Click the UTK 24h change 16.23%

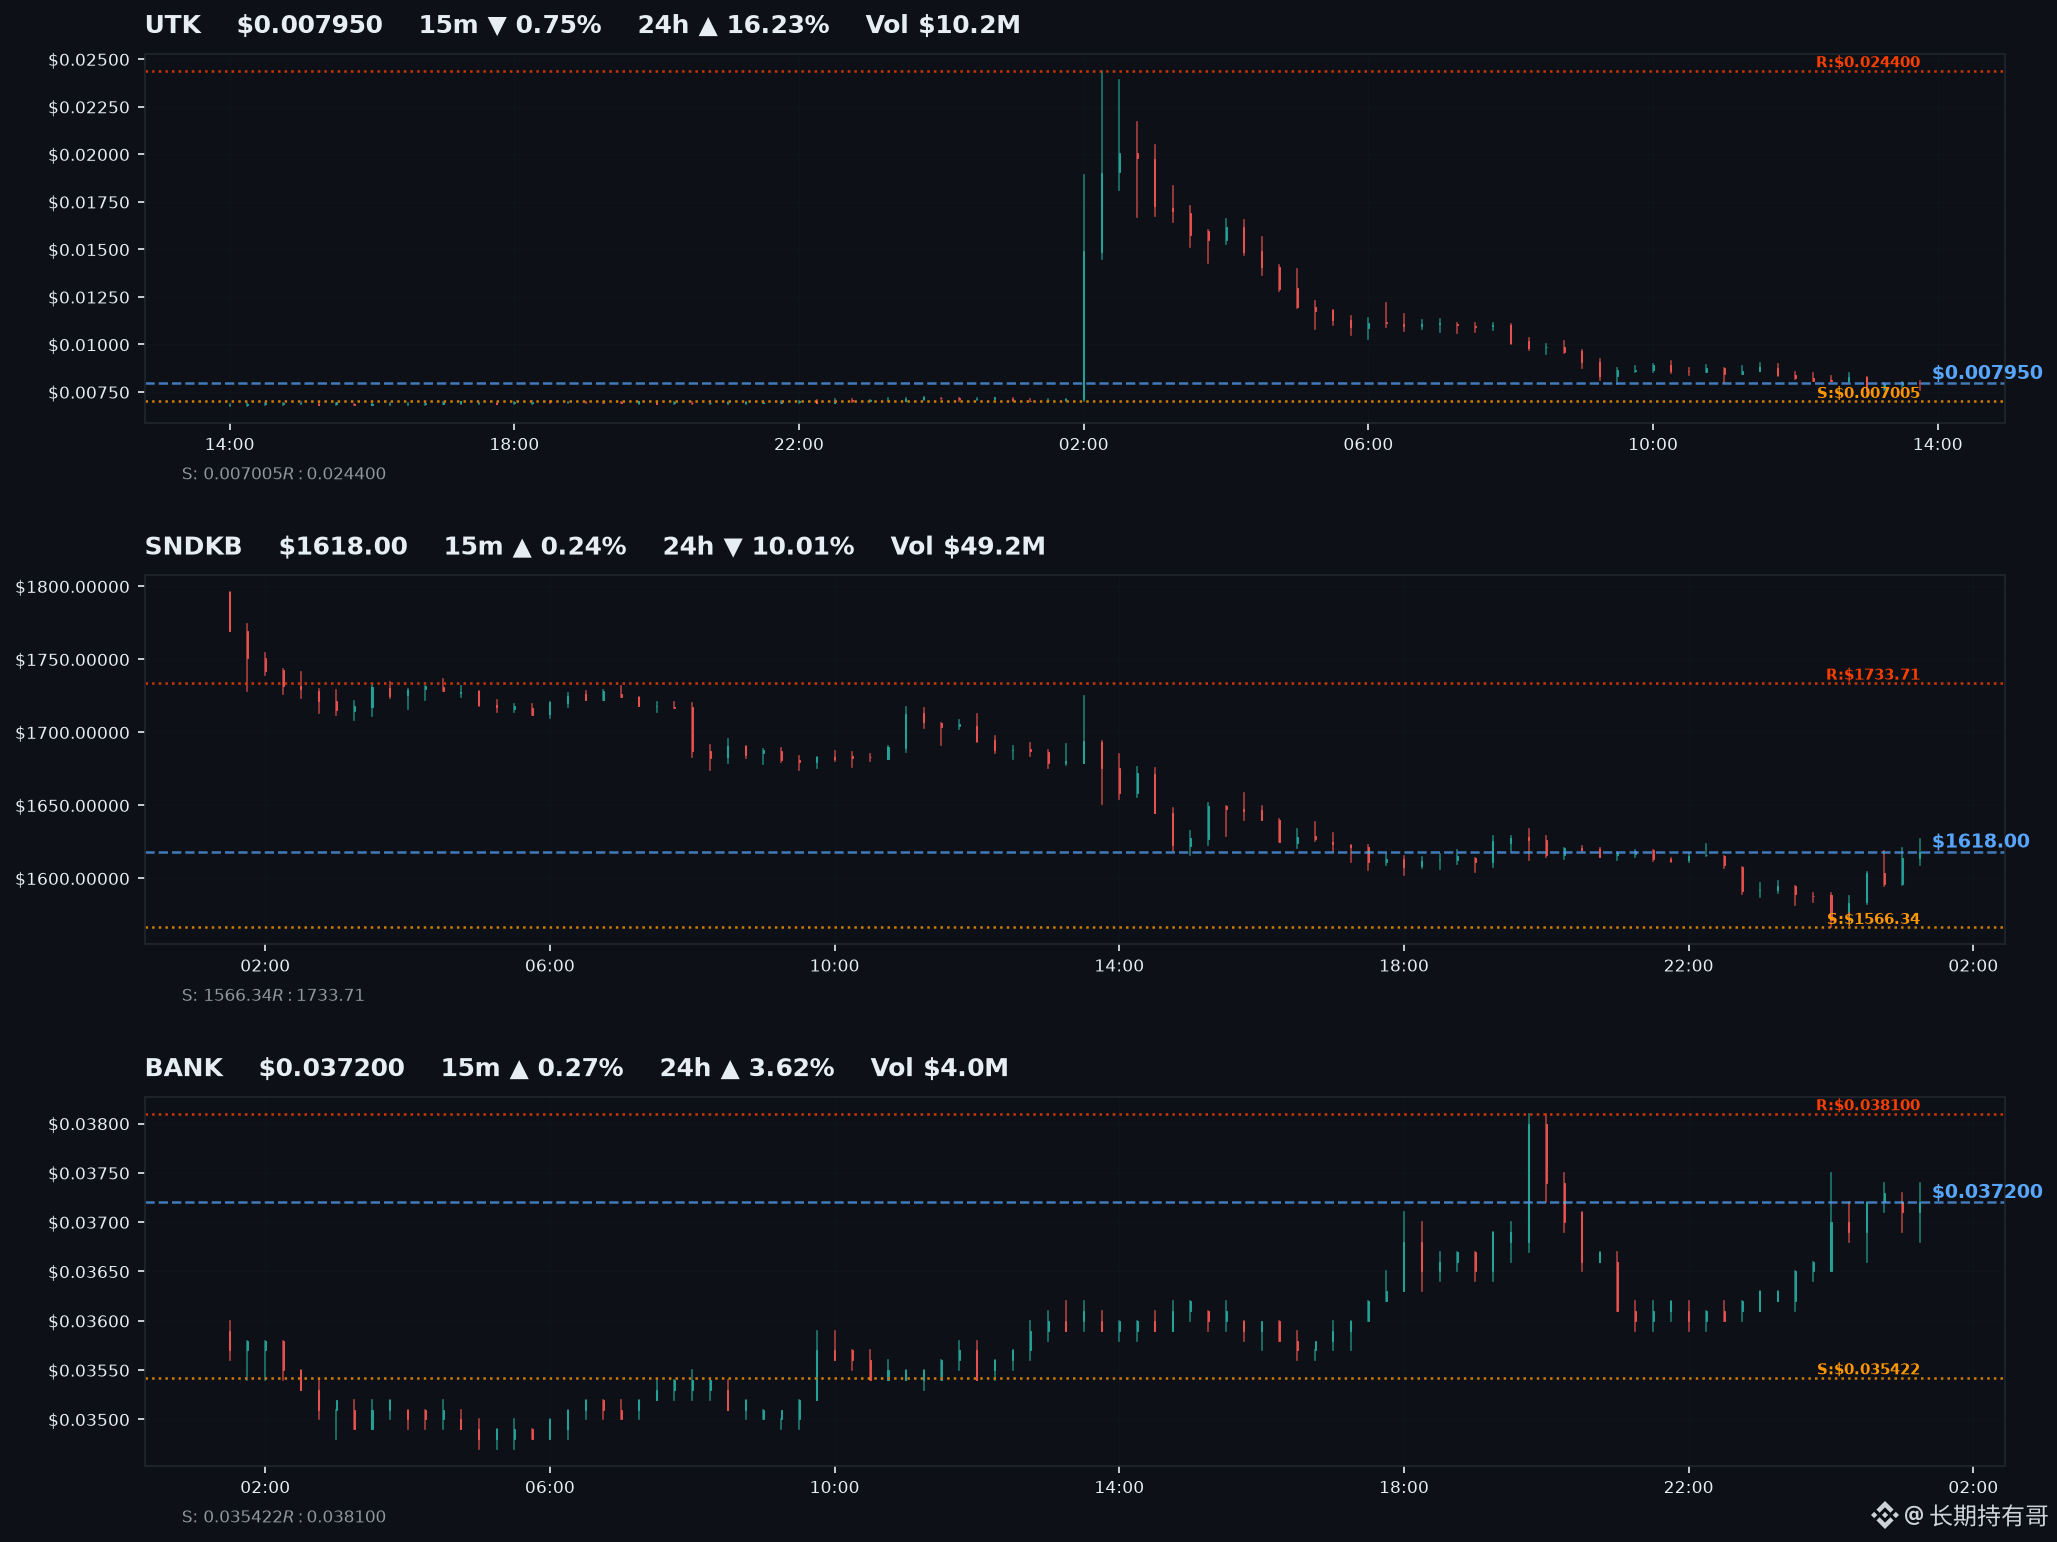click(x=734, y=25)
